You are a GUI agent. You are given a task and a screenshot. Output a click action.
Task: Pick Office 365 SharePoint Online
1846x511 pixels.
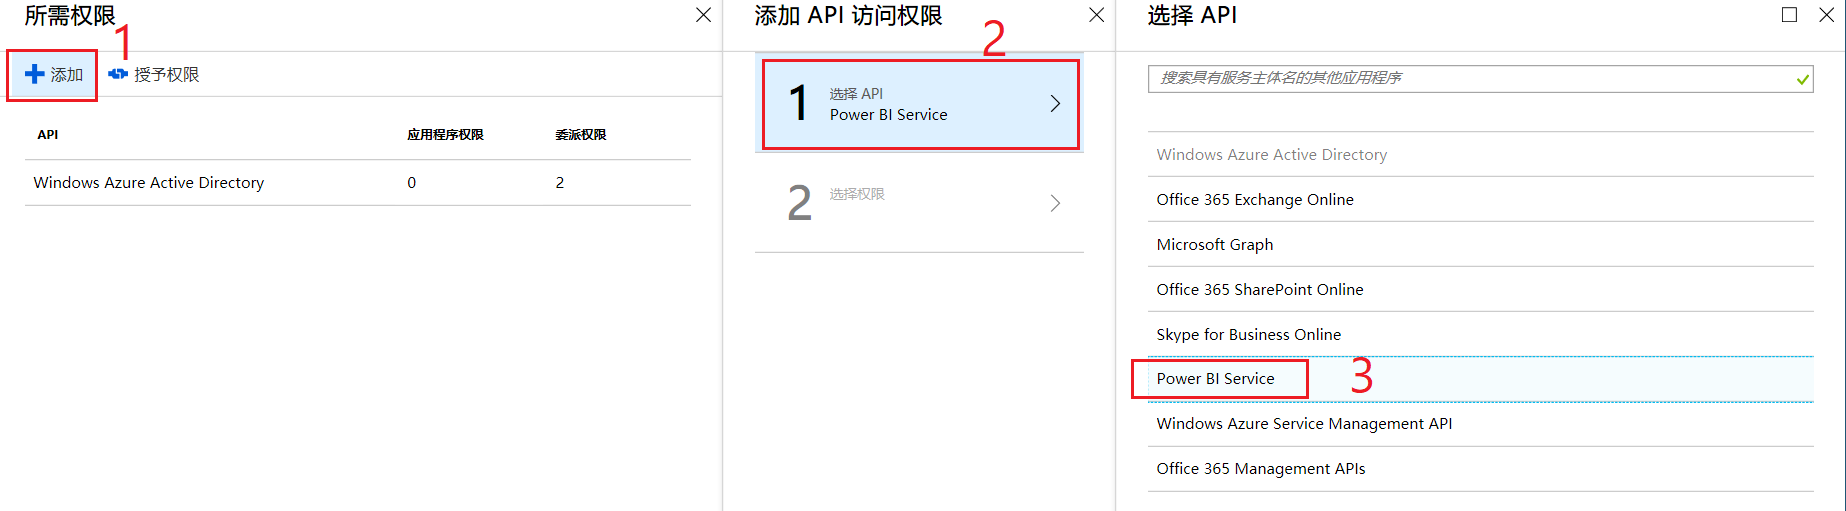[x=1259, y=290]
